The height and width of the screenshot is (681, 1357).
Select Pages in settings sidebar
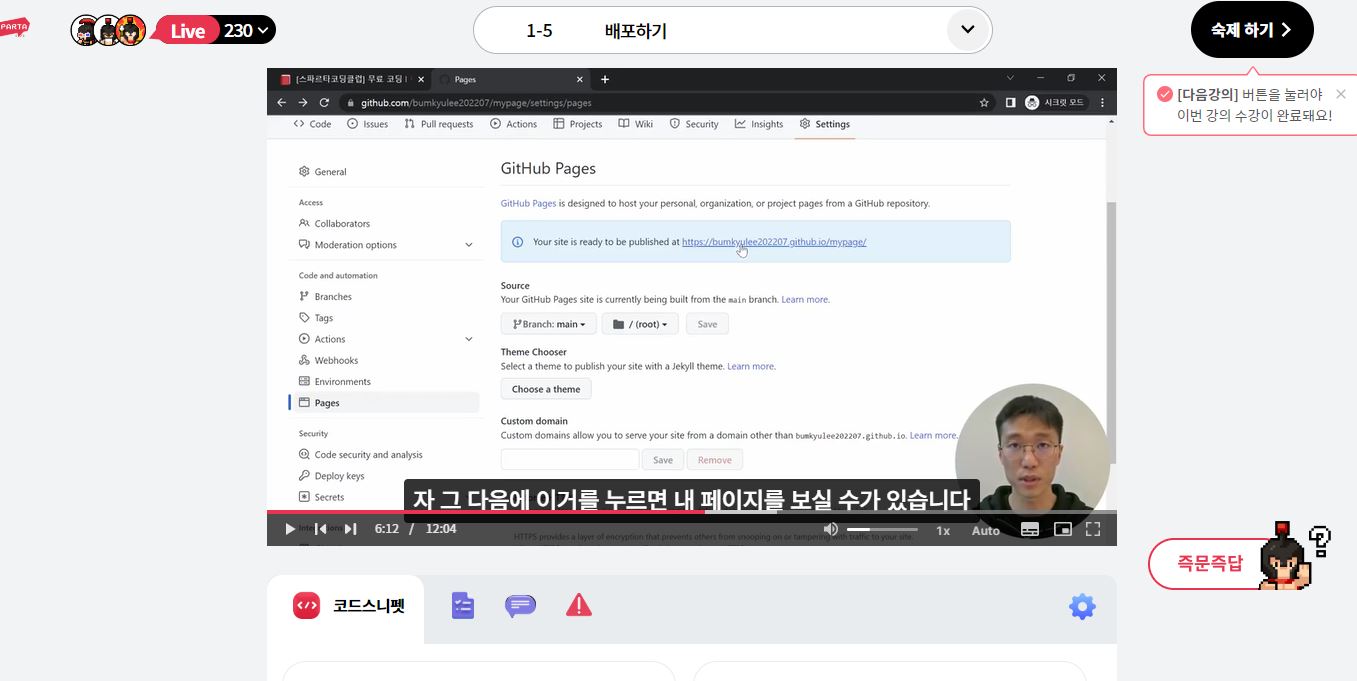click(385, 403)
